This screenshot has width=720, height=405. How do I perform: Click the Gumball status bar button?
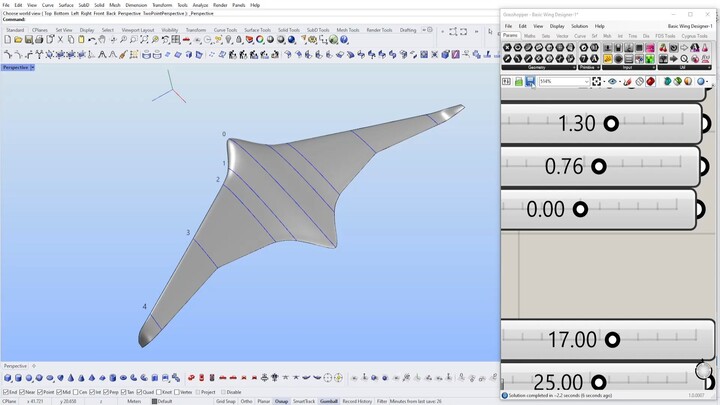(328, 401)
